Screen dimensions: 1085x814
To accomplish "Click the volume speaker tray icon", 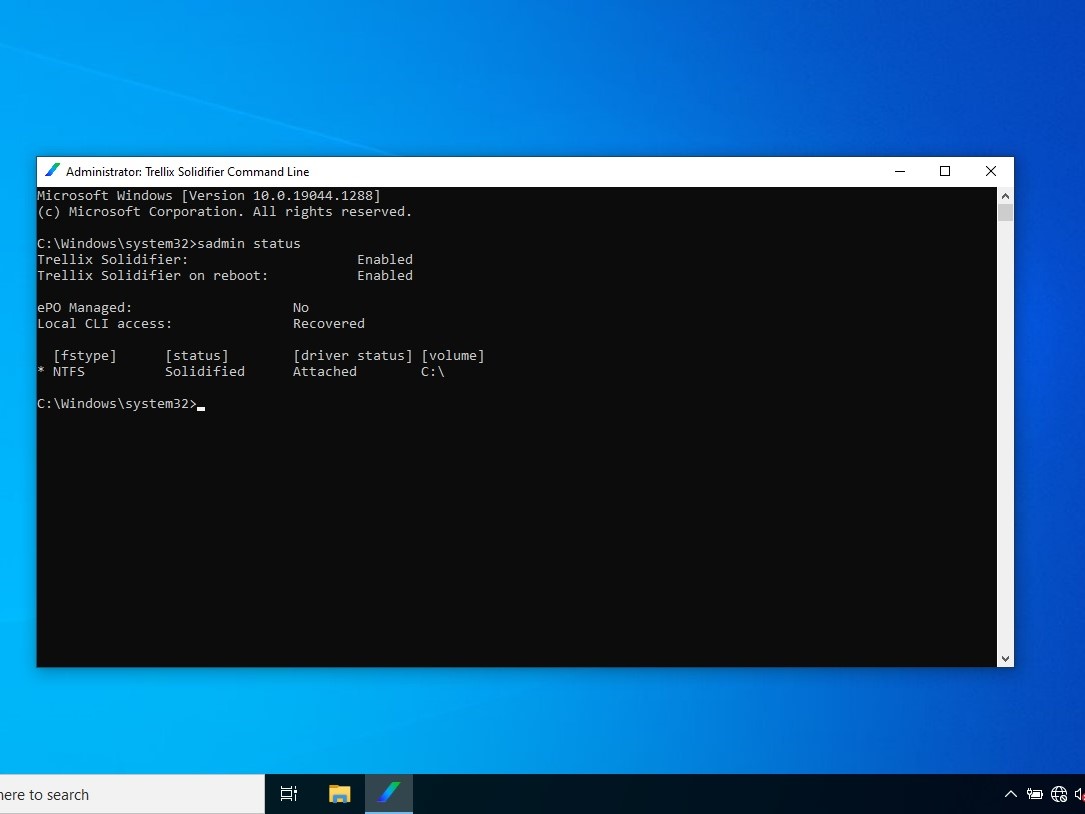I will click(x=1079, y=794).
